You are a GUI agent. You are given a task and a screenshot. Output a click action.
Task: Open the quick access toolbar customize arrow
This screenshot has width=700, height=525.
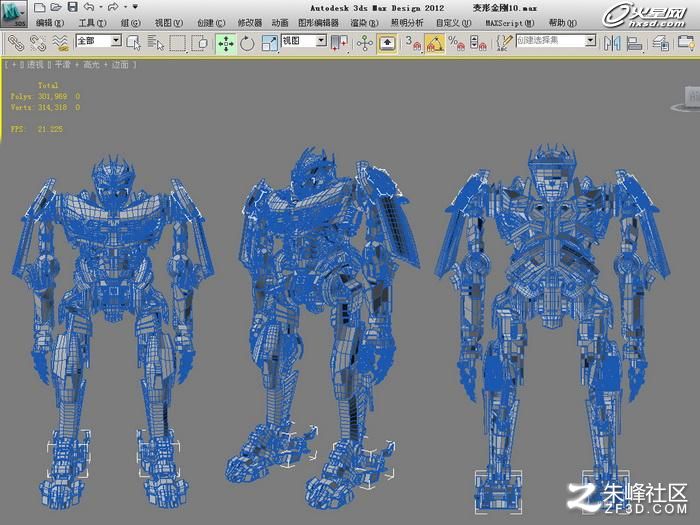135,7
